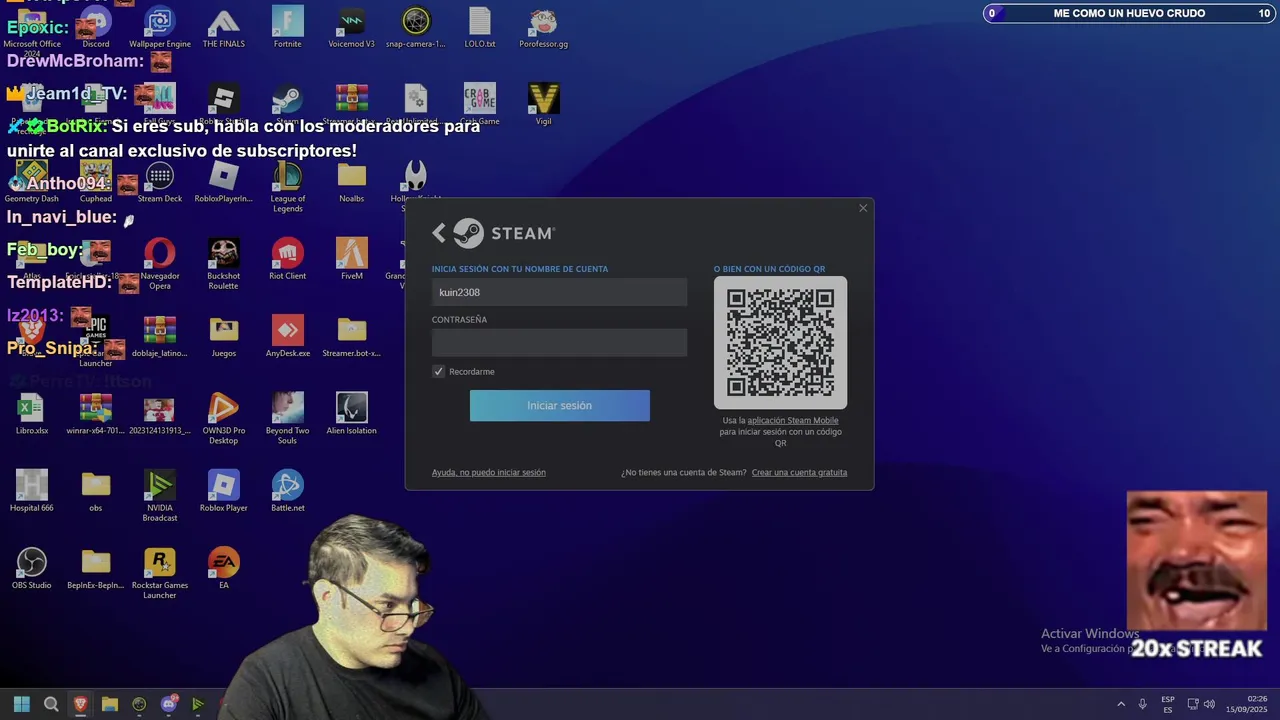This screenshot has width=1280, height=720.
Task: Select the obs folder icon
Action: point(96,490)
